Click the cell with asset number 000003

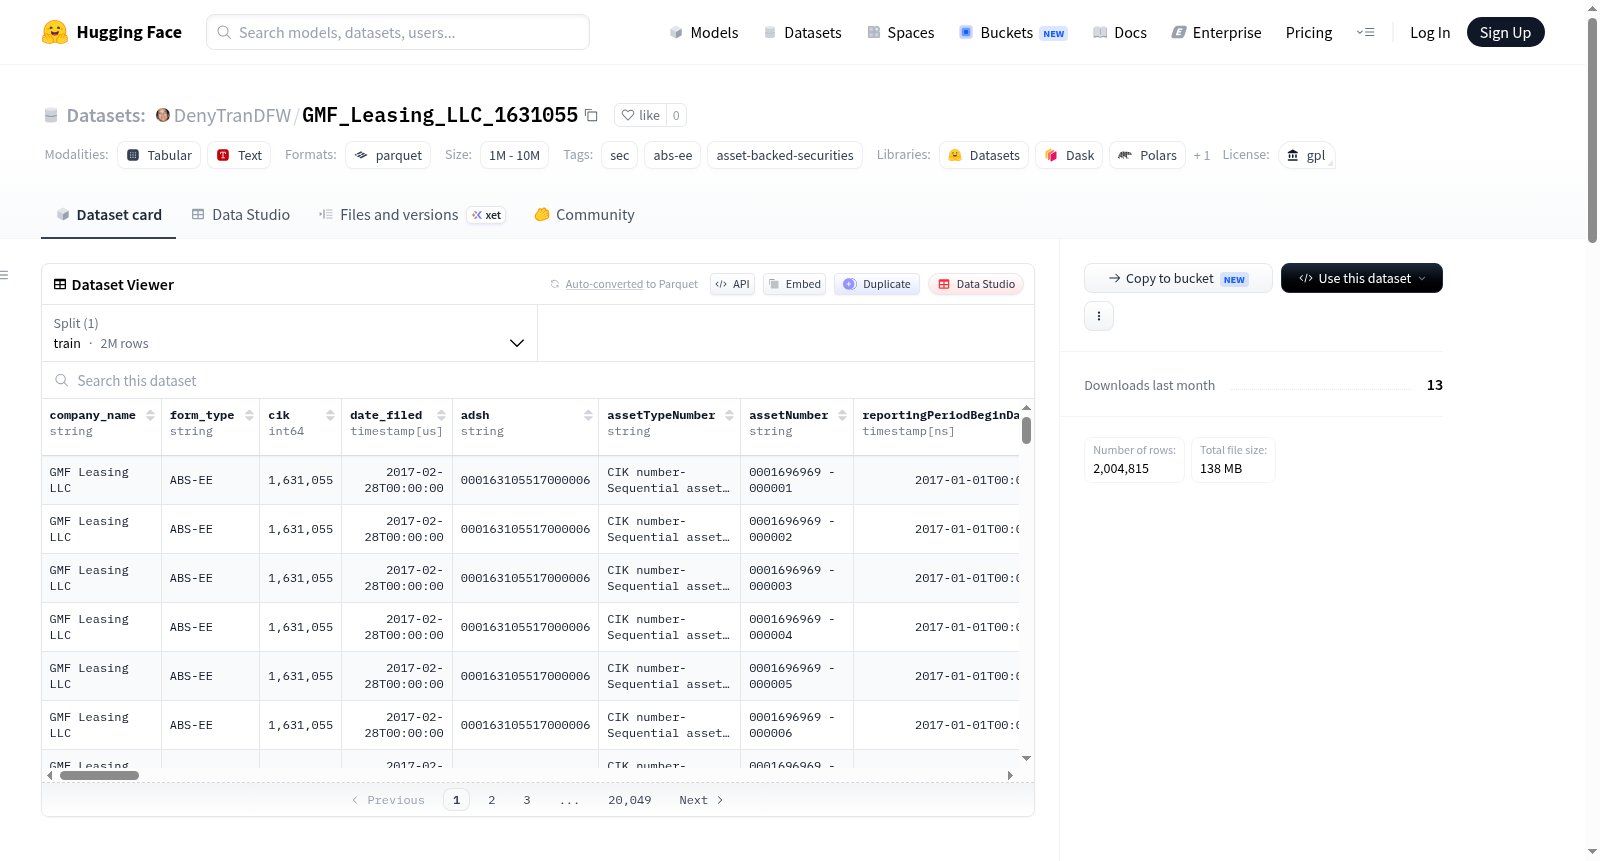(x=797, y=578)
